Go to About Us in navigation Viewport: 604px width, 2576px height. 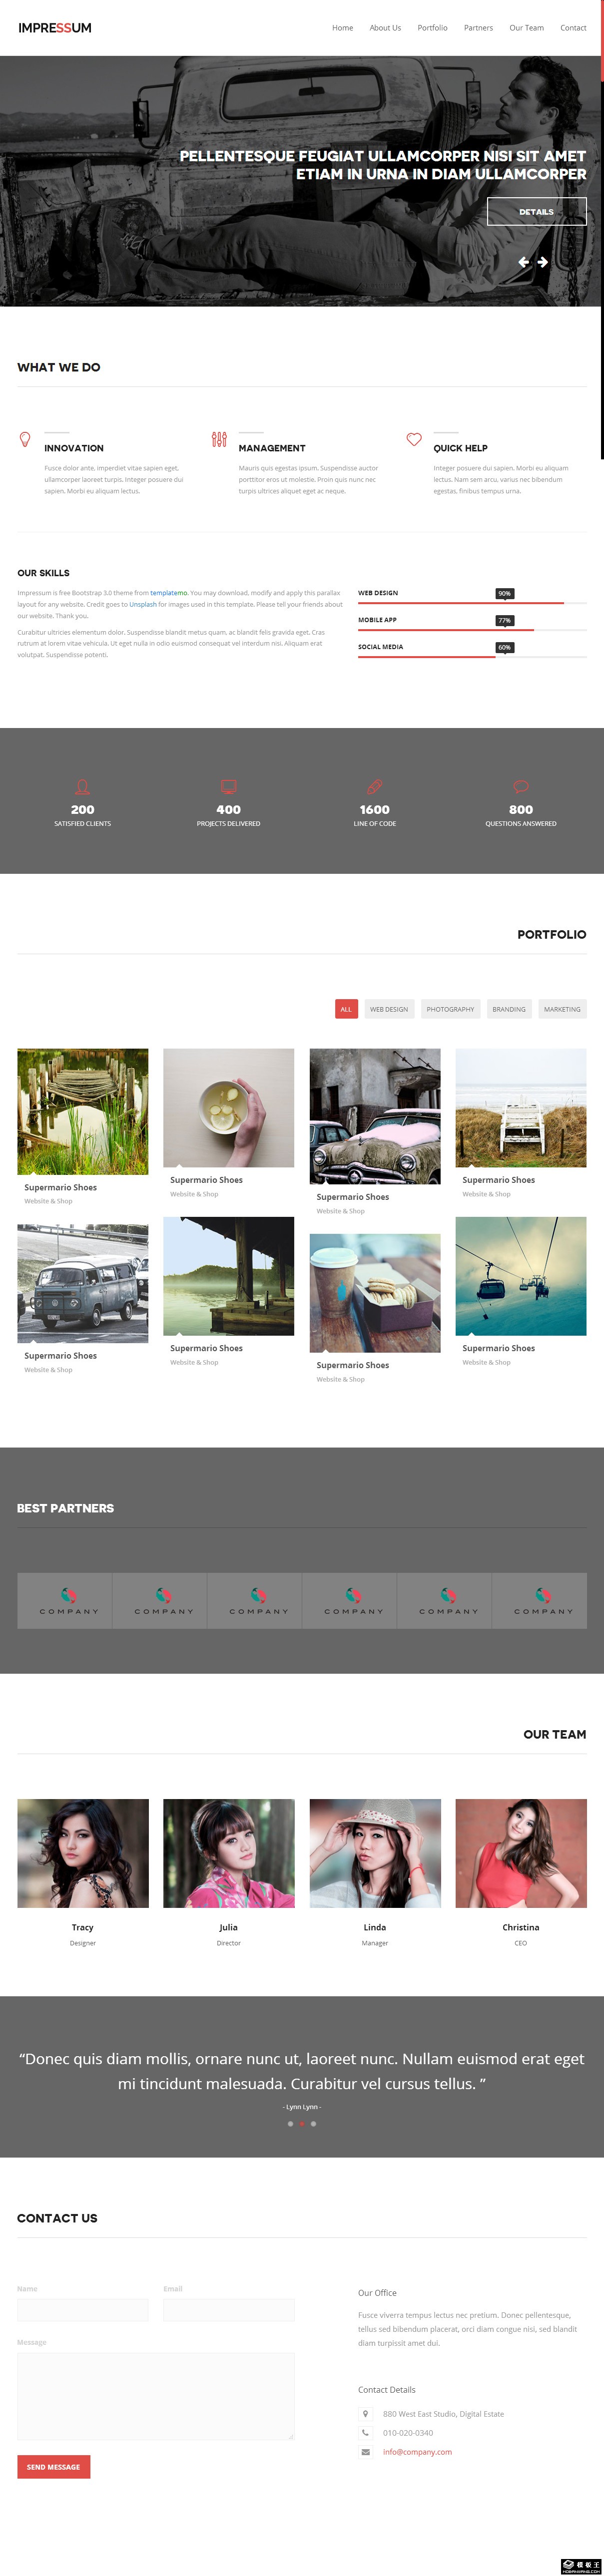[x=385, y=28]
